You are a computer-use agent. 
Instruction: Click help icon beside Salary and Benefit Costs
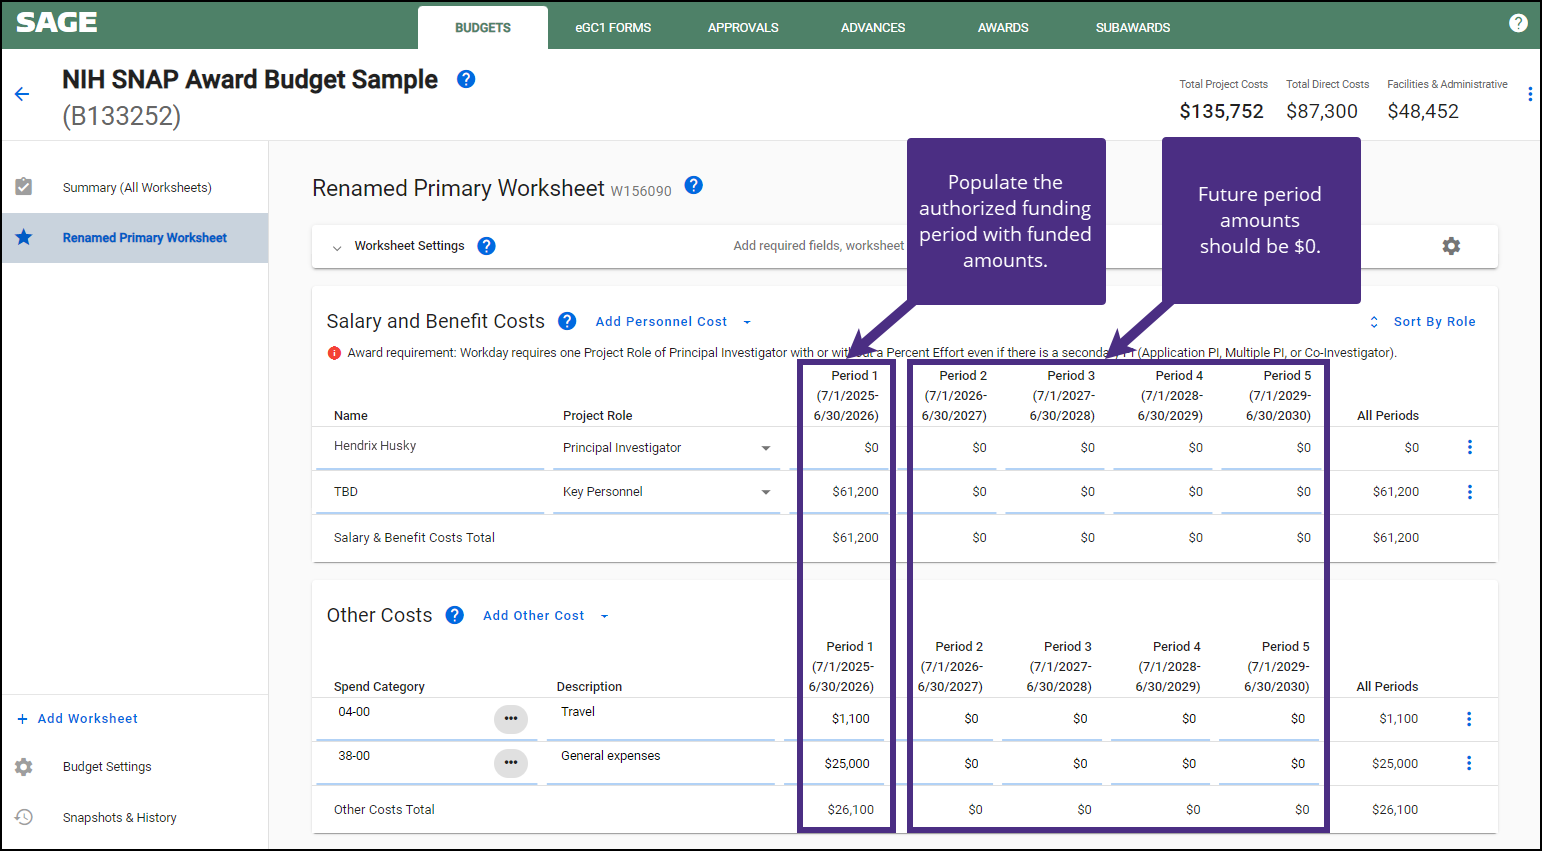[x=567, y=321]
